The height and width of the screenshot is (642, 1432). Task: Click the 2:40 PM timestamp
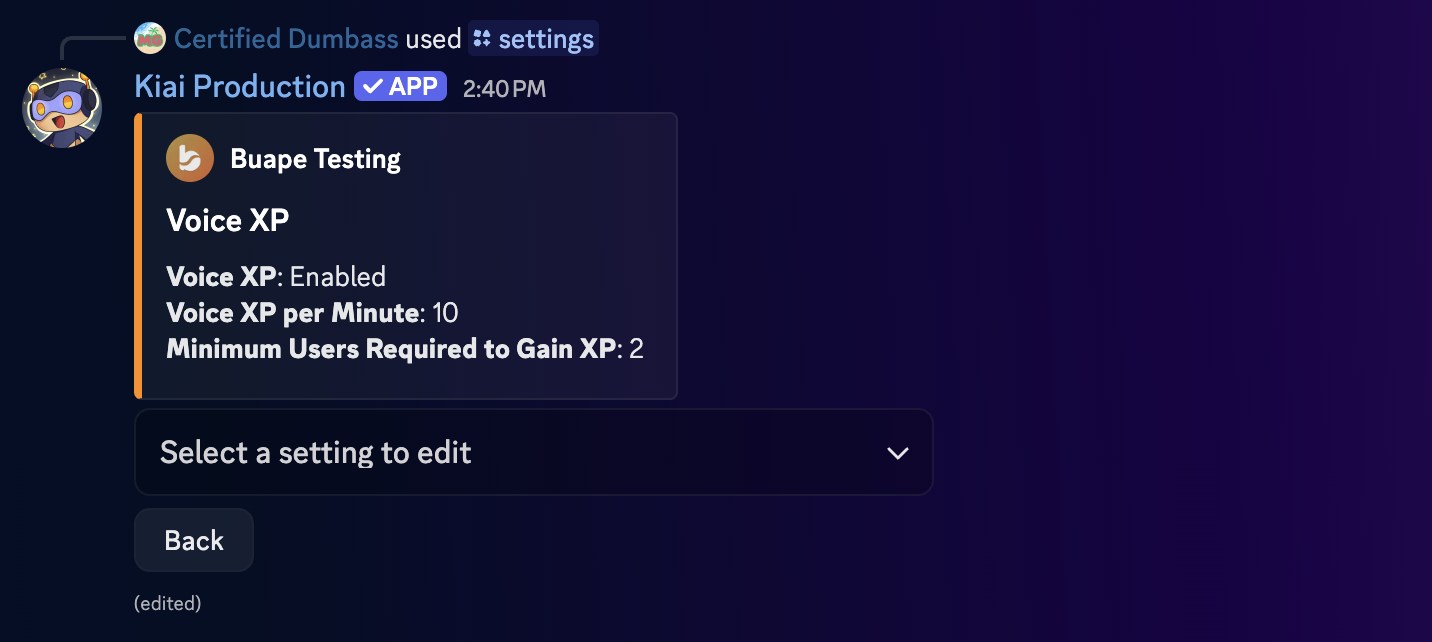[504, 89]
